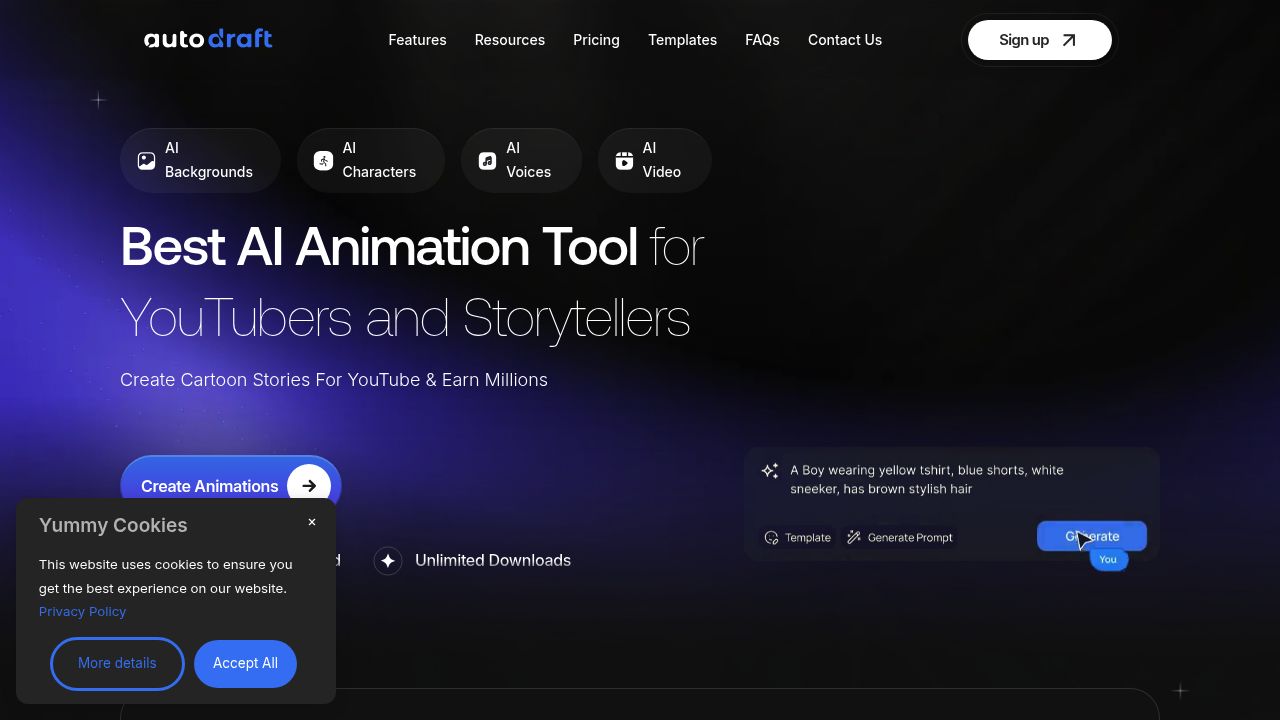Open the Templates menu item
The image size is (1280, 720).
(x=682, y=40)
